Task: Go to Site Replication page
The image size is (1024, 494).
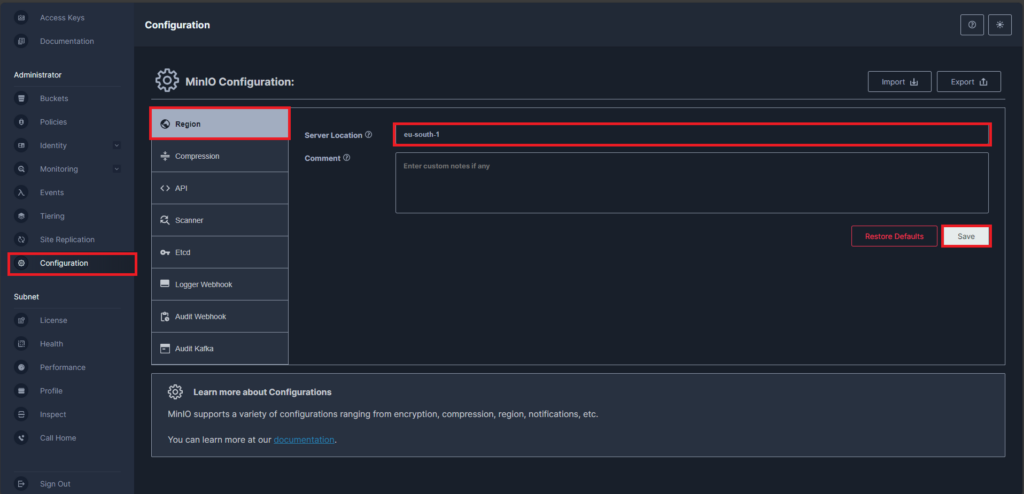Action: [67, 240]
